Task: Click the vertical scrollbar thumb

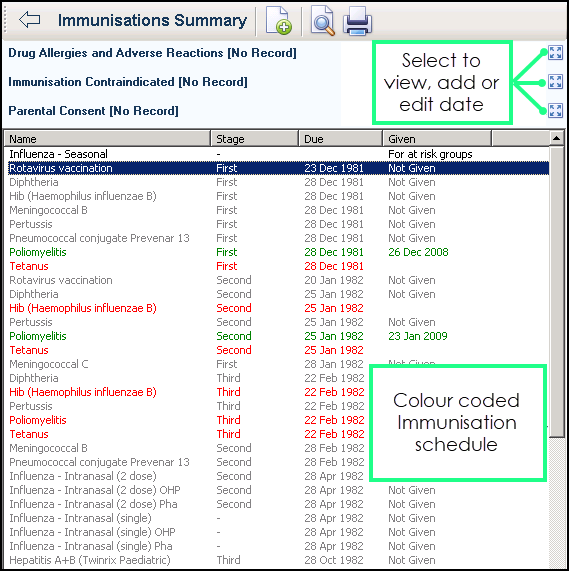Action: (556, 291)
